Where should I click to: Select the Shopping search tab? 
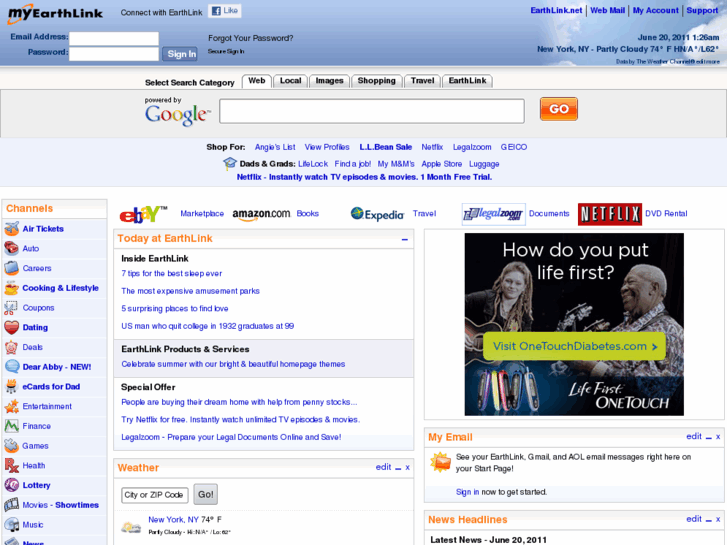pos(376,81)
